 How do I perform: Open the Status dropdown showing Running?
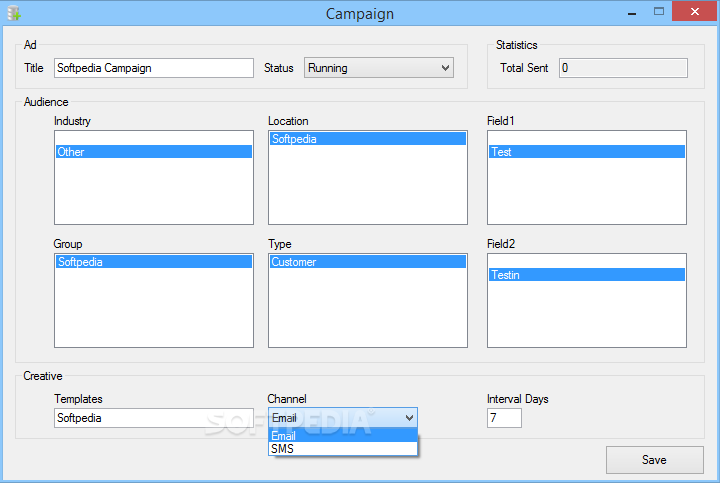(379, 68)
